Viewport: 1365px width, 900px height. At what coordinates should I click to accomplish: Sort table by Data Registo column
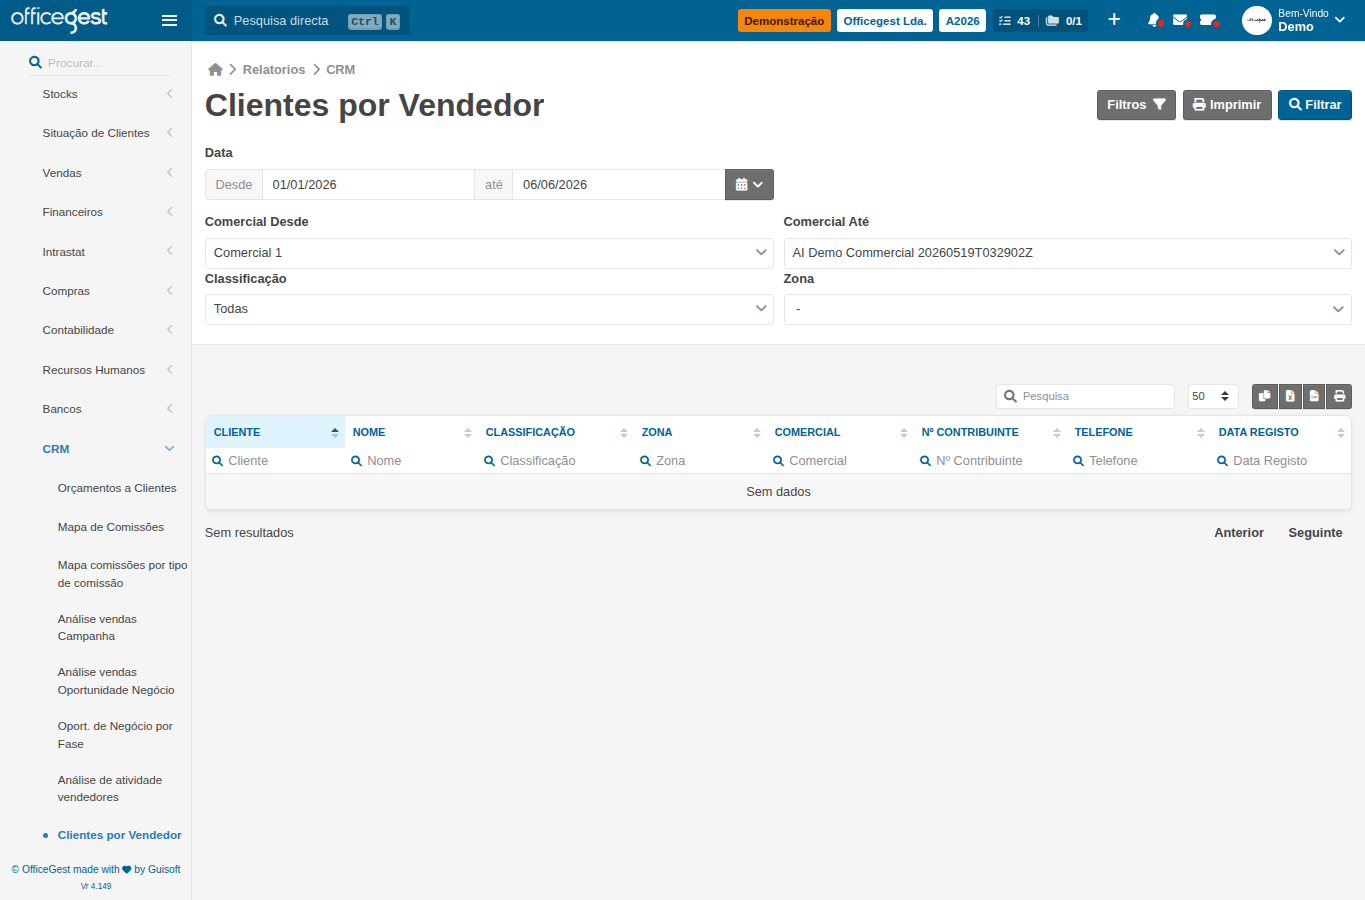tap(1281, 432)
